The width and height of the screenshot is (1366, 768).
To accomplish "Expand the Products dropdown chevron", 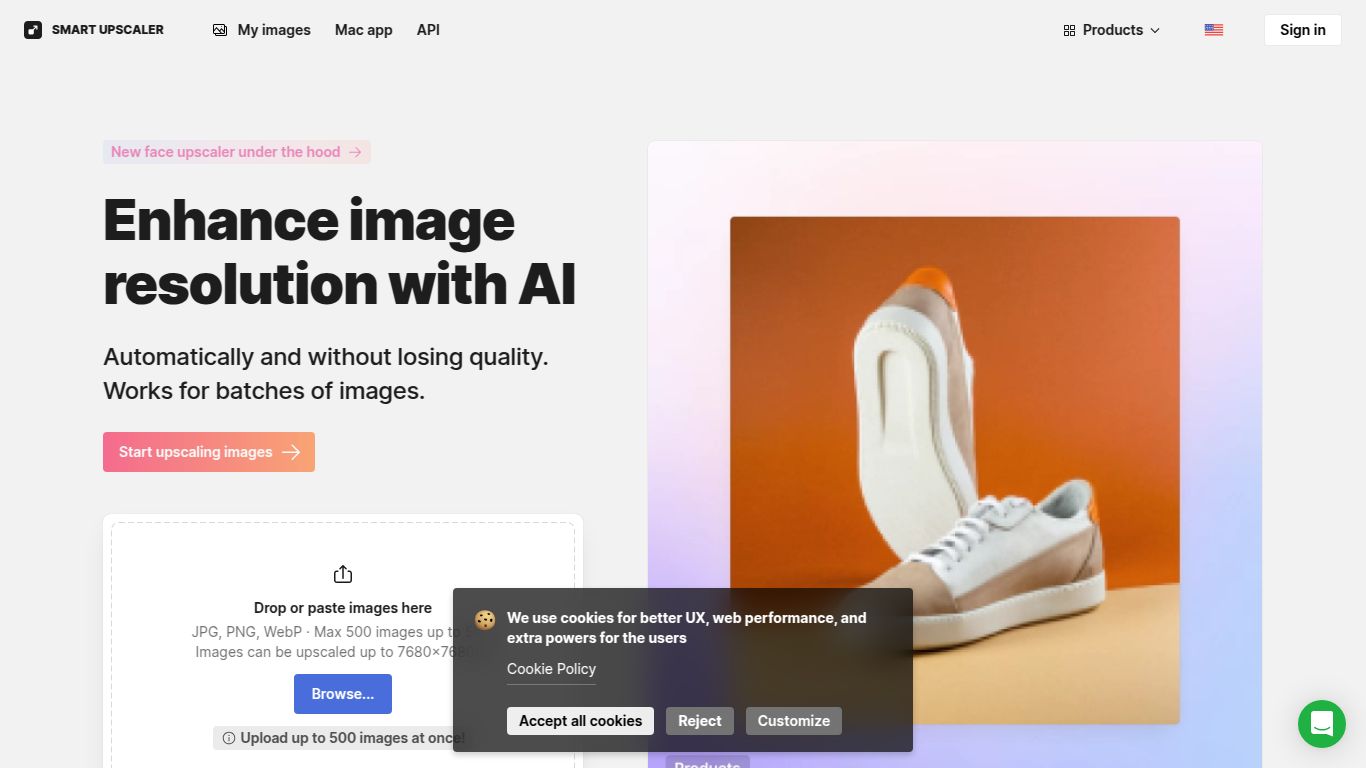I will [x=1155, y=31].
